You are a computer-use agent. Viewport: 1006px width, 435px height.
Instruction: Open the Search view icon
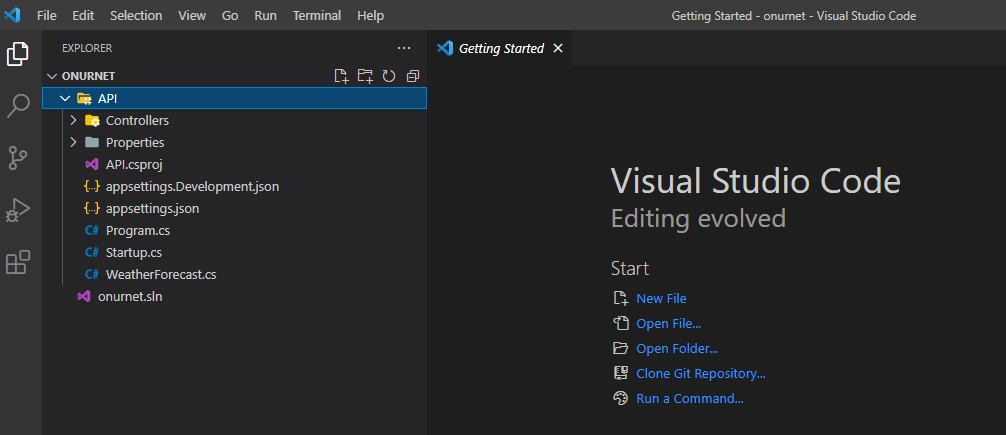point(18,106)
